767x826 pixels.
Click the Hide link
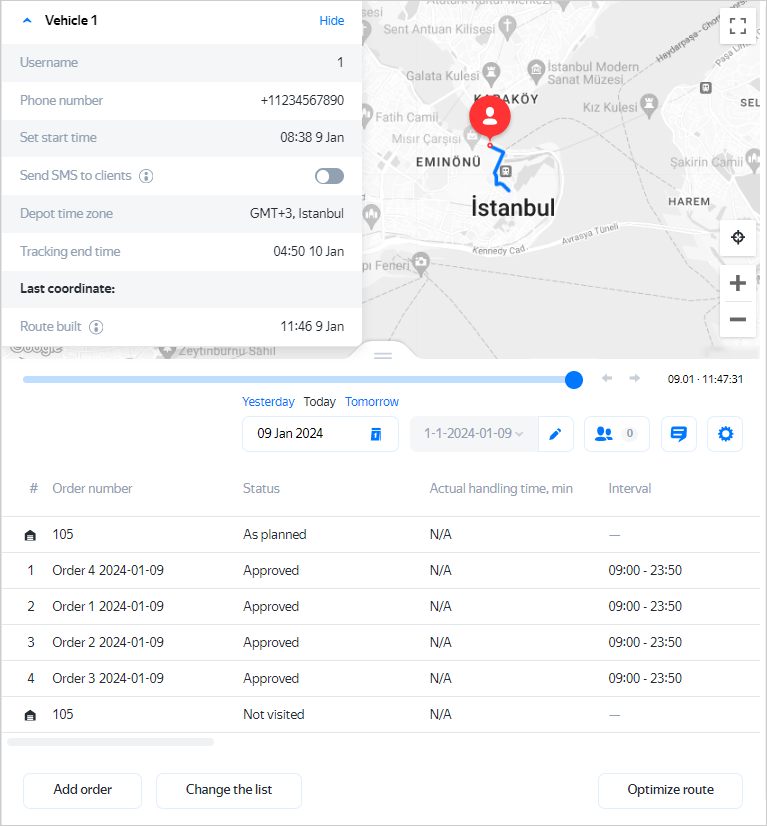pos(331,21)
